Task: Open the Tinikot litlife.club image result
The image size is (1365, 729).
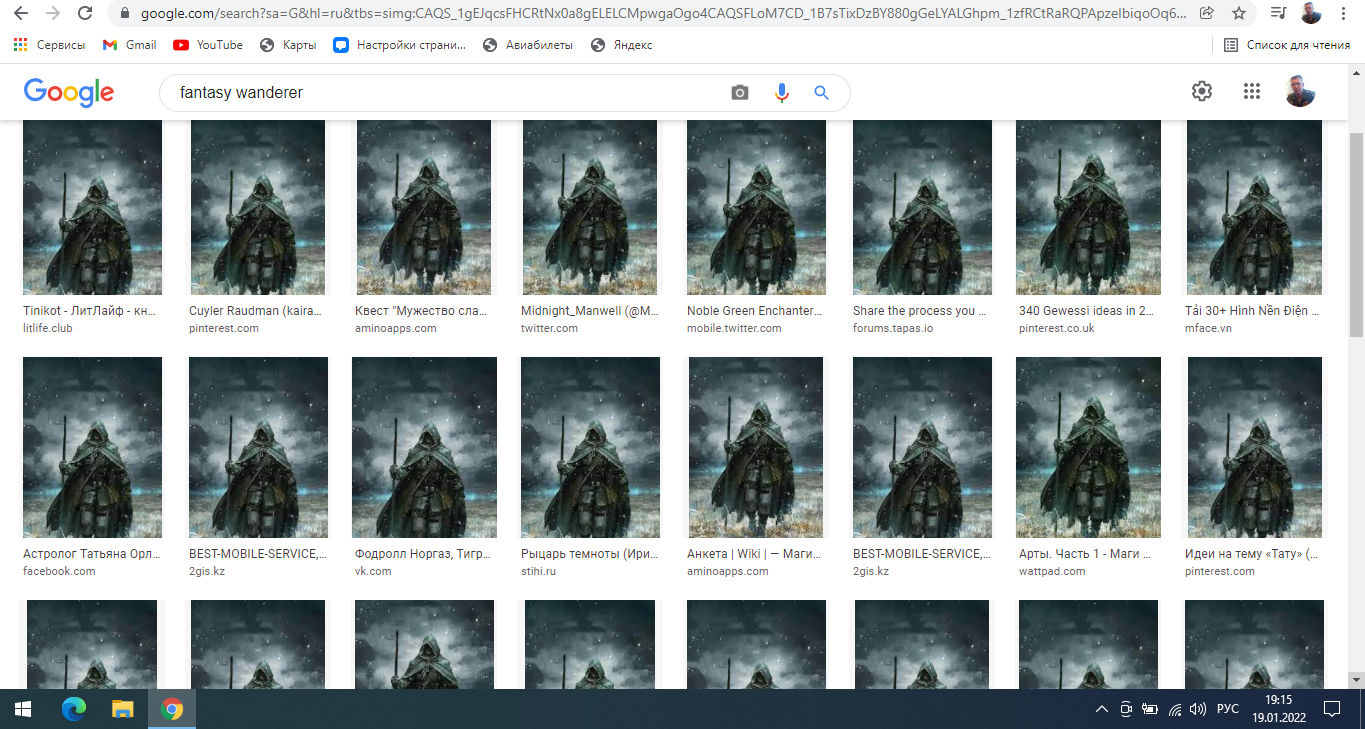Action: click(92, 207)
